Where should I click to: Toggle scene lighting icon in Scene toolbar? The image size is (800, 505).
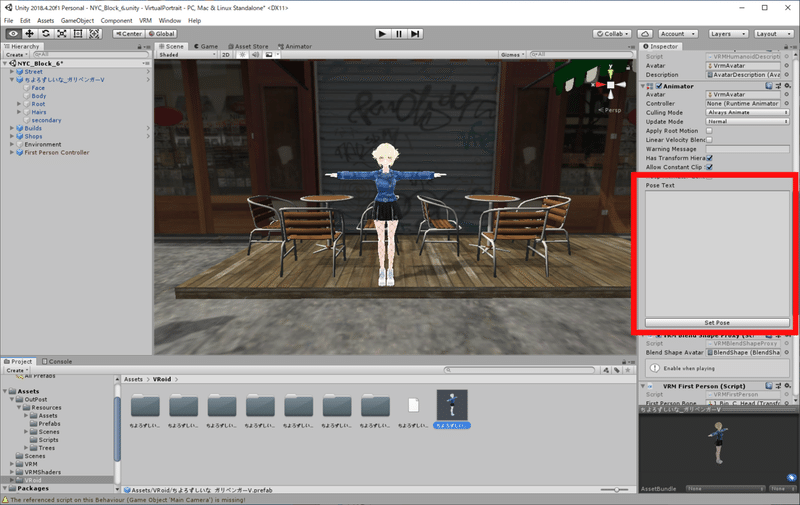(x=242, y=55)
